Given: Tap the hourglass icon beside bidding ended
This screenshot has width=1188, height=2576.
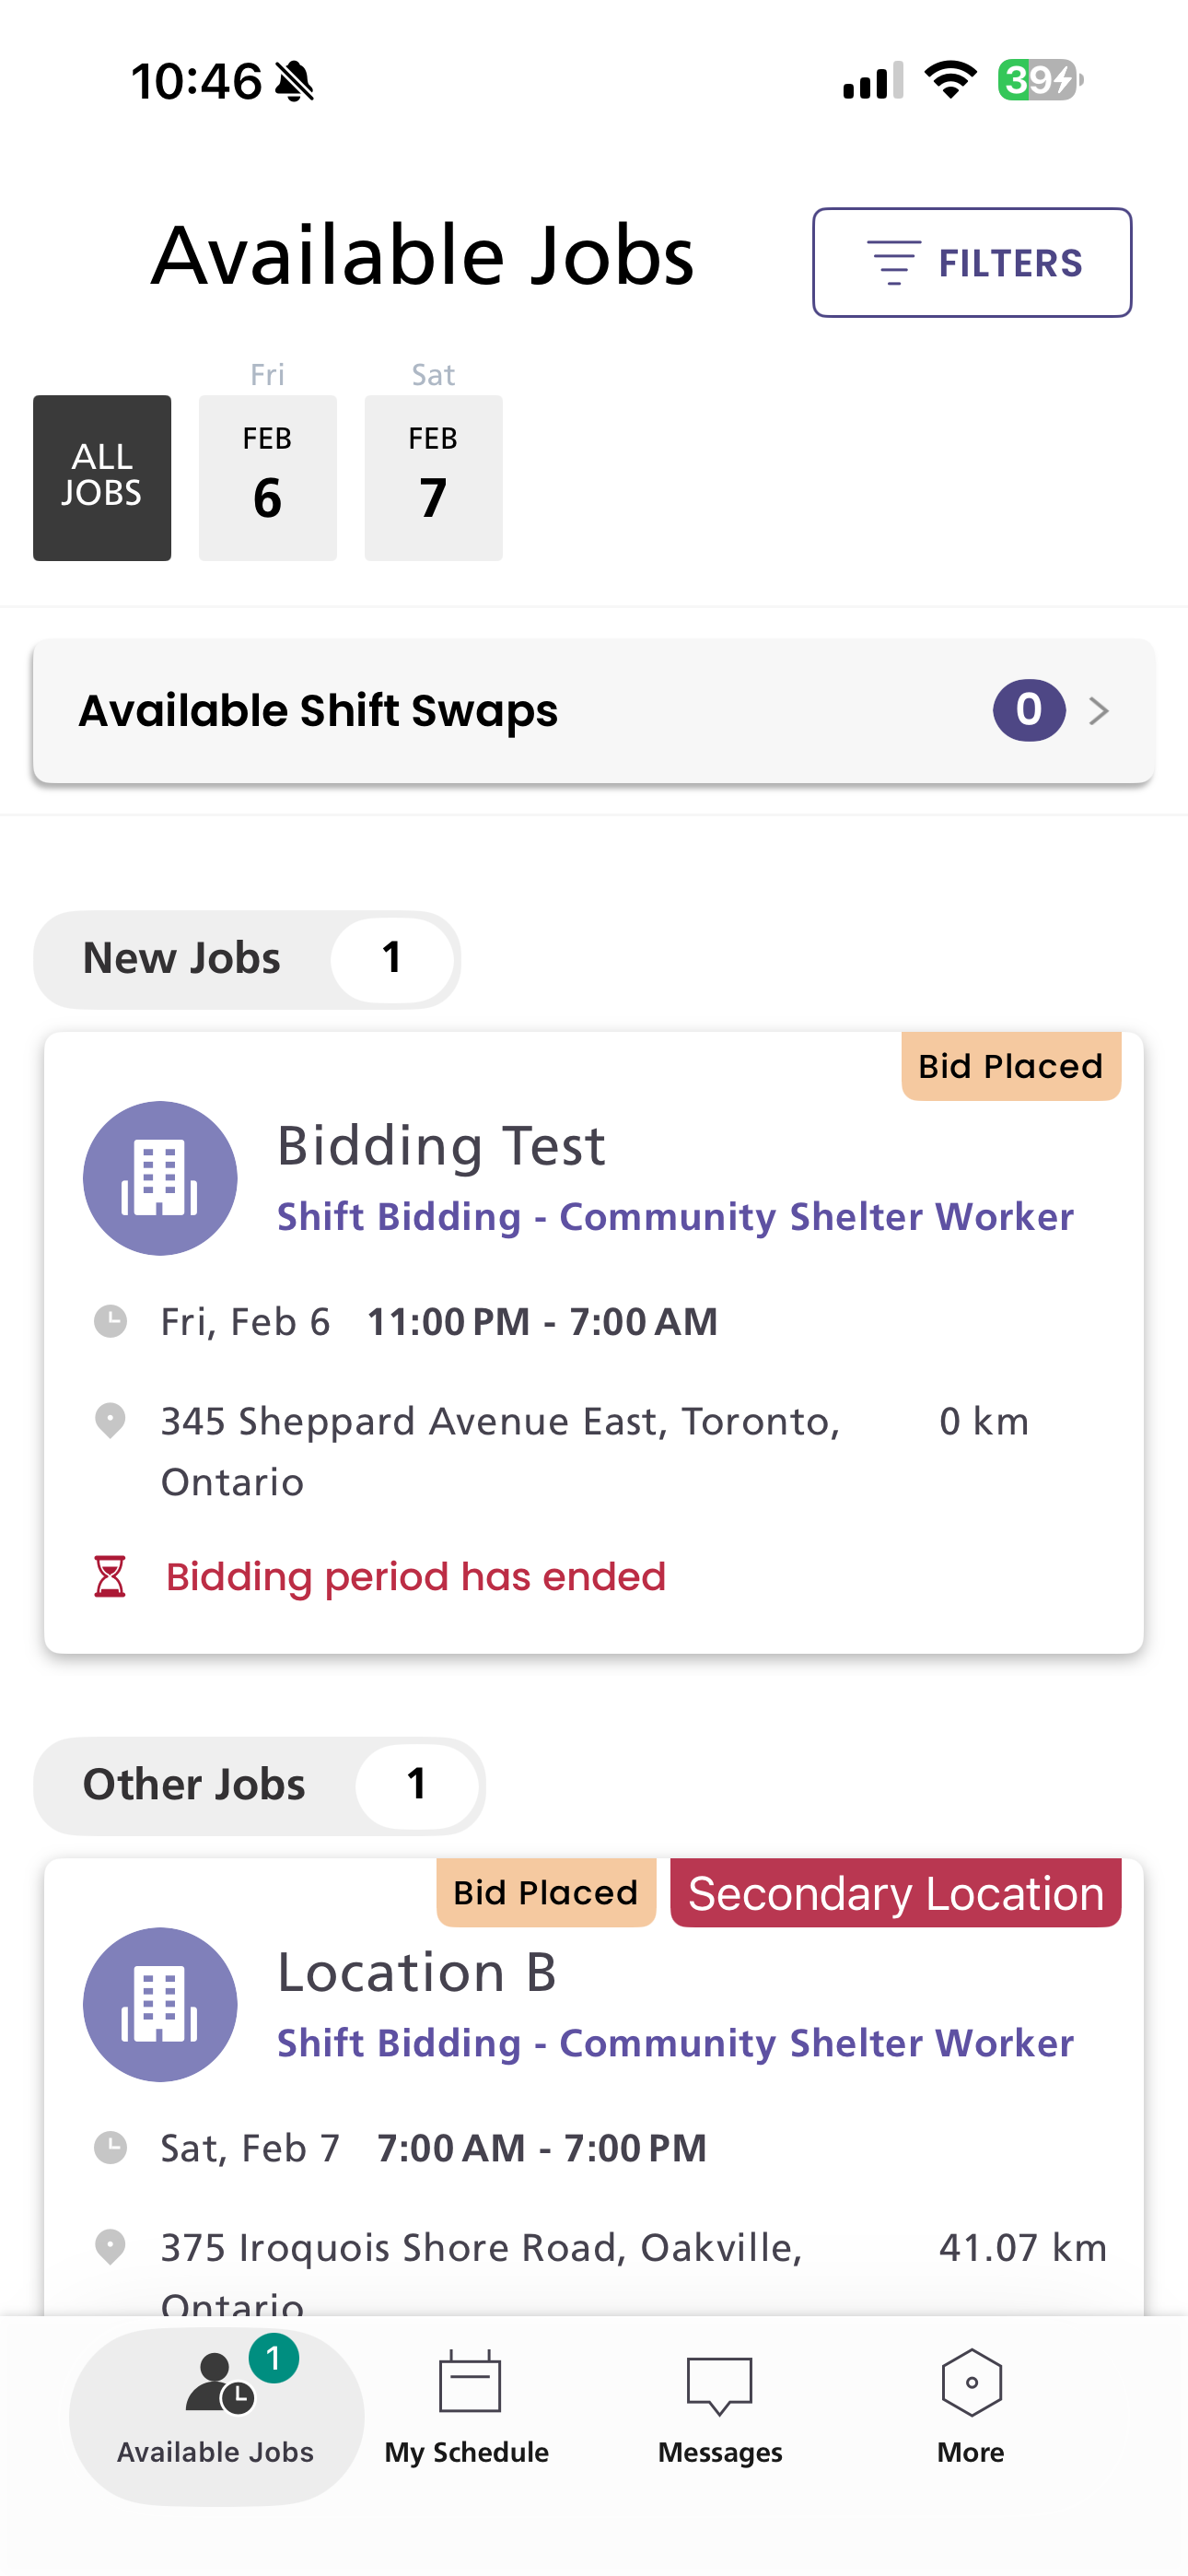Looking at the screenshot, I should (110, 1576).
